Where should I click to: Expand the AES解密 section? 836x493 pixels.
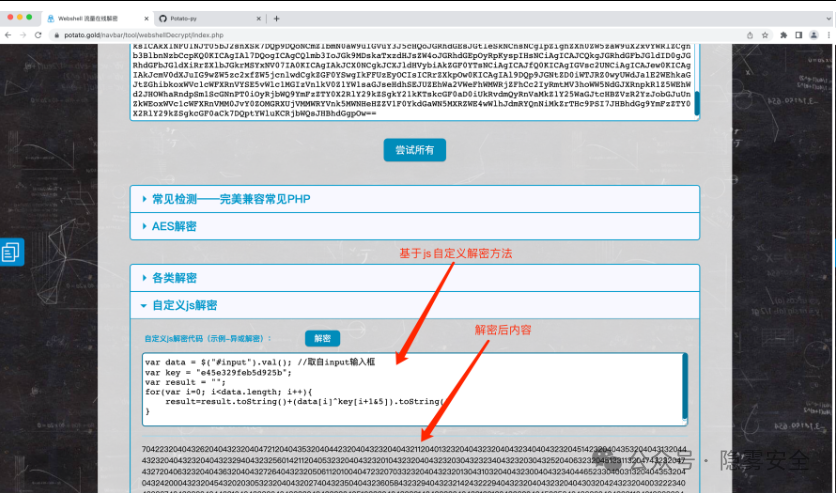[x=415, y=227]
